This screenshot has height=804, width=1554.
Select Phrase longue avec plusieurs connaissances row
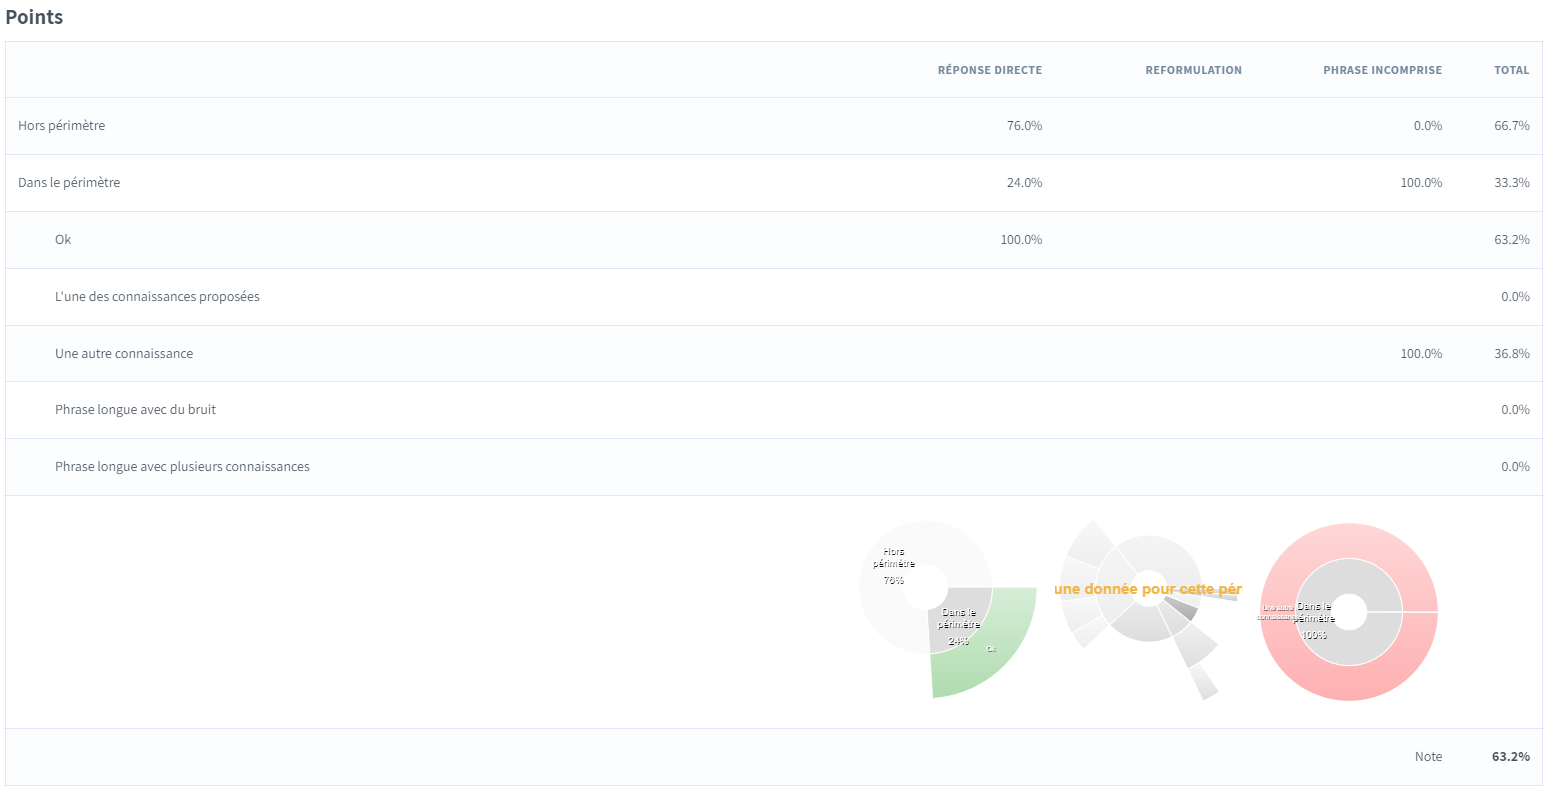click(182, 467)
